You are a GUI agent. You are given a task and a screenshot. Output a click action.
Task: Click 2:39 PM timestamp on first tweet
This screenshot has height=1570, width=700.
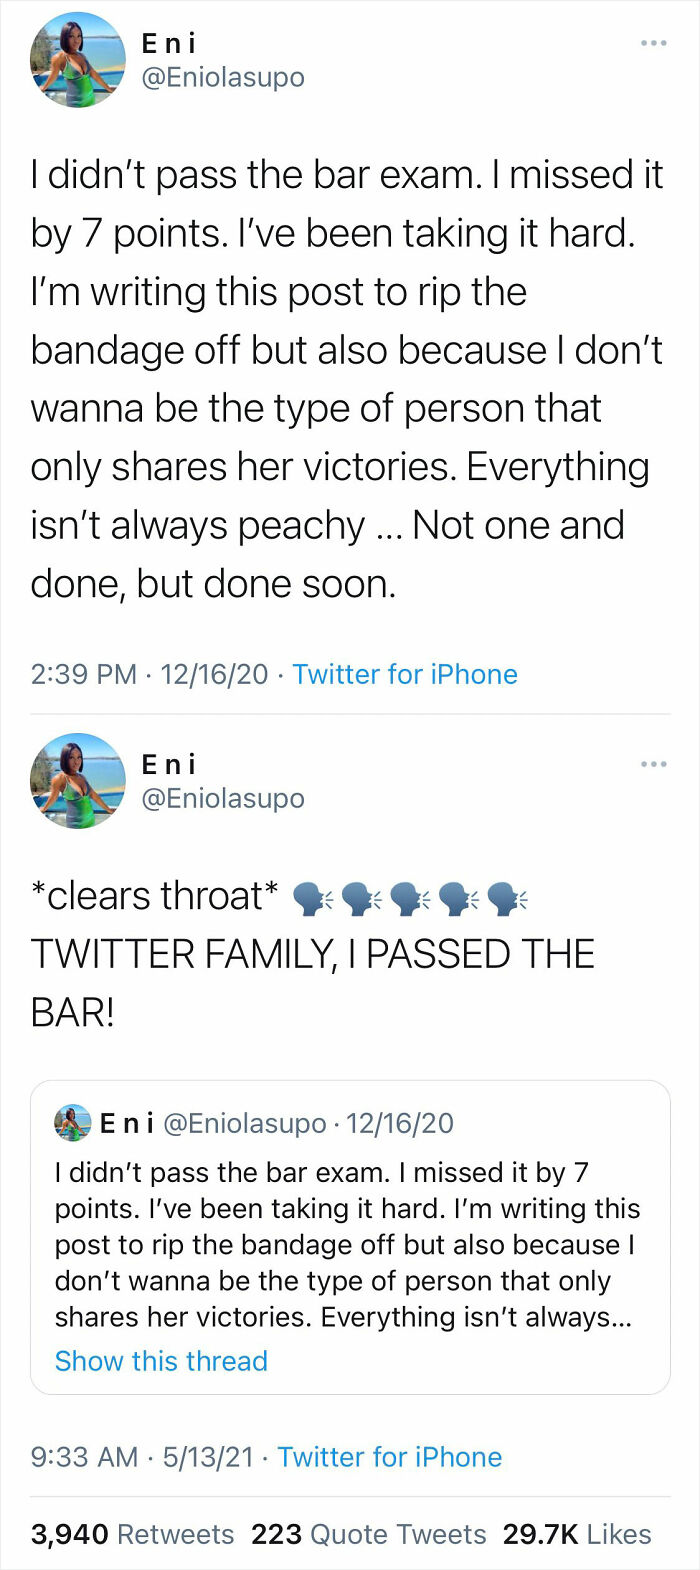[x=76, y=674]
